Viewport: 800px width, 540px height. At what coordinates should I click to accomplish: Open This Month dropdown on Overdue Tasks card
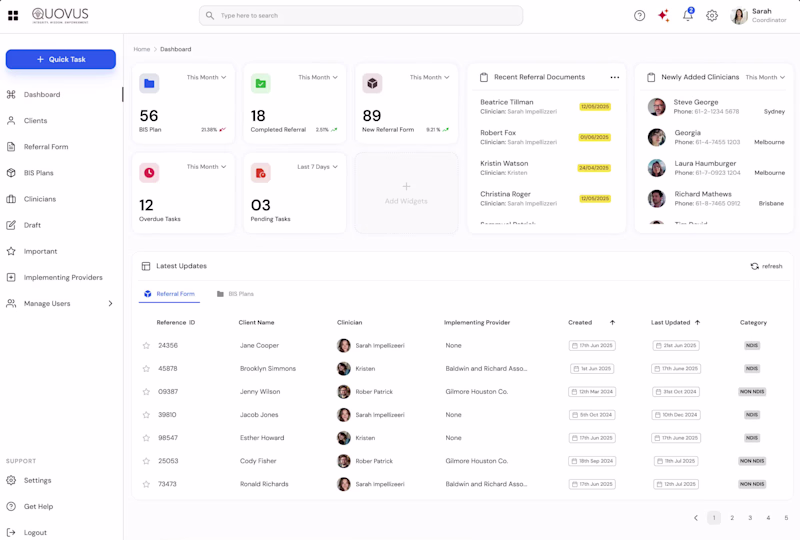pyautogui.click(x=206, y=167)
